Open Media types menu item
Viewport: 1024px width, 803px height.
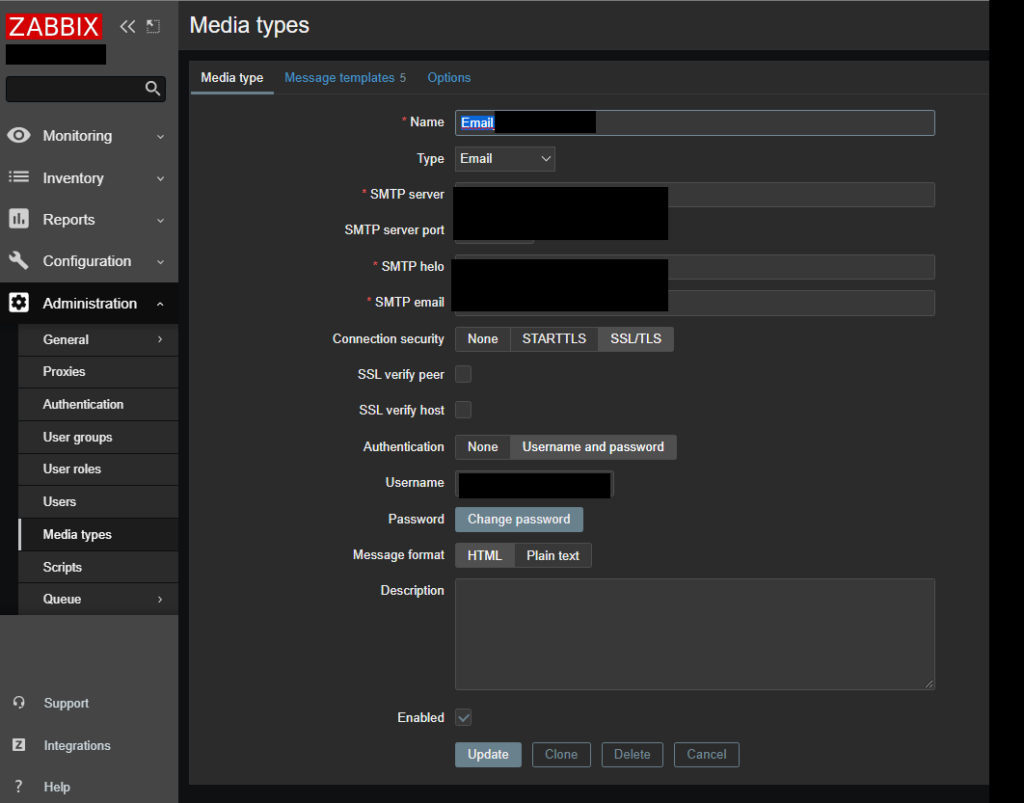[x=98, y=534]
